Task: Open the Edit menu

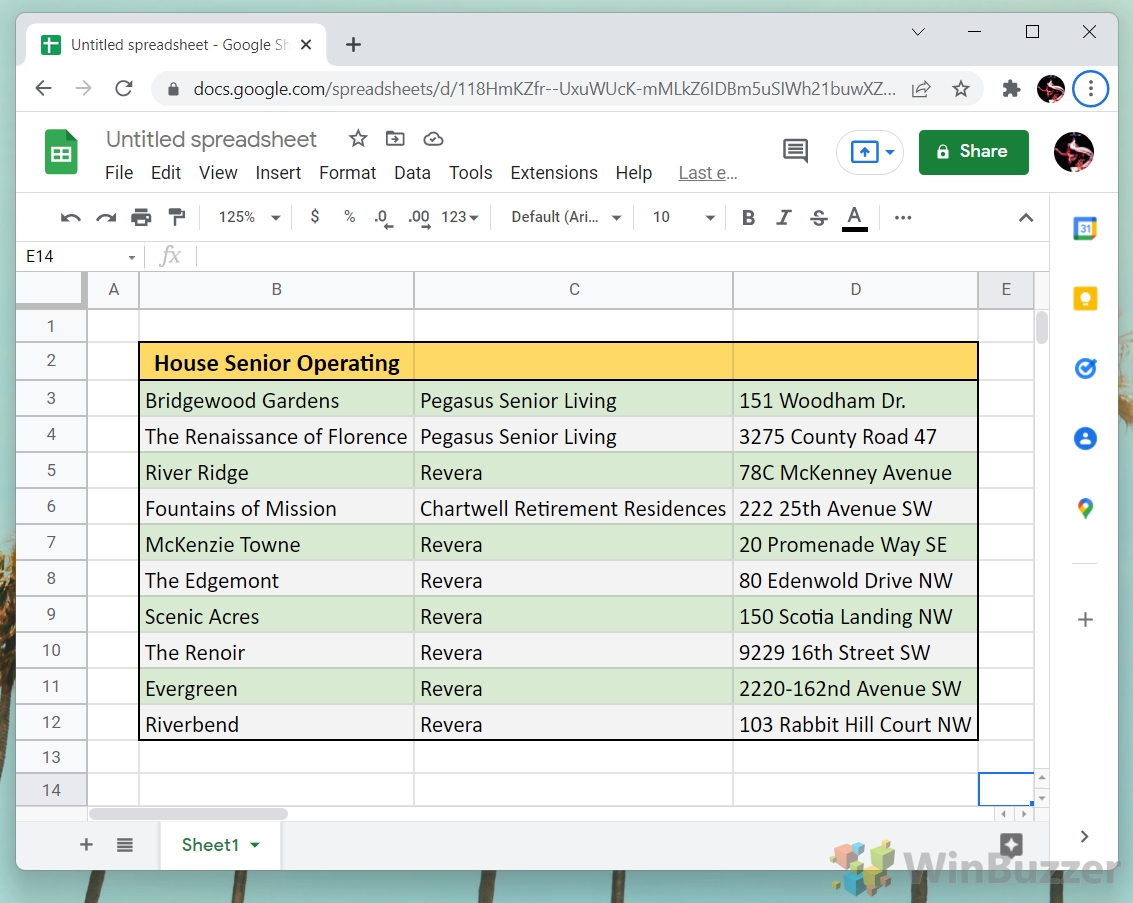Action: click(x=165, y=173)
